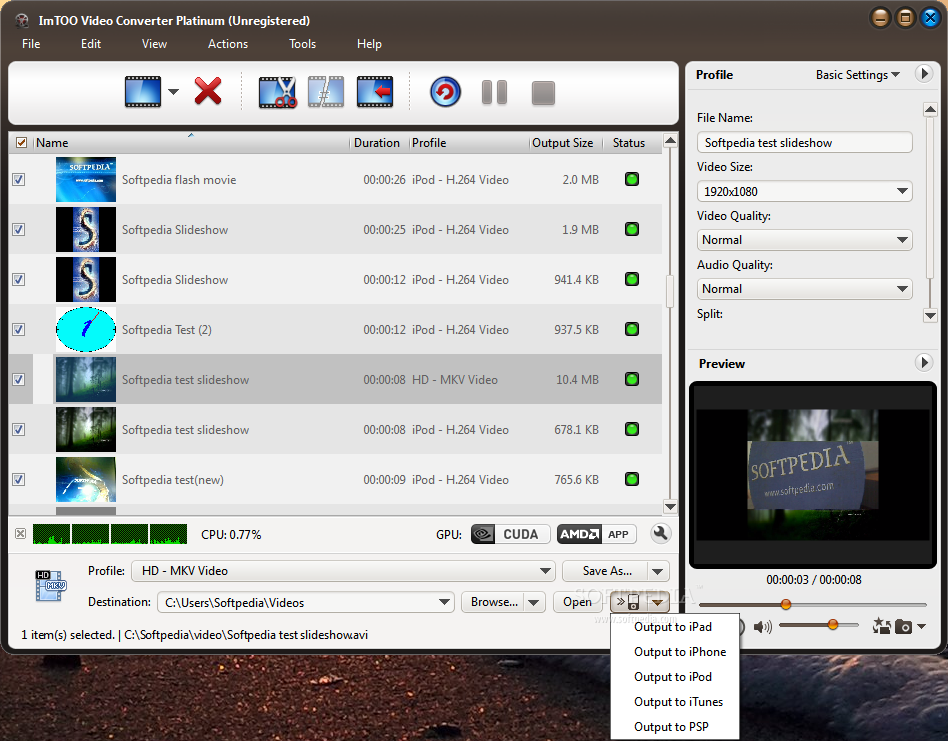Close the CPU usage graph panel
The image size is (948, 741).
pos(21,534)
